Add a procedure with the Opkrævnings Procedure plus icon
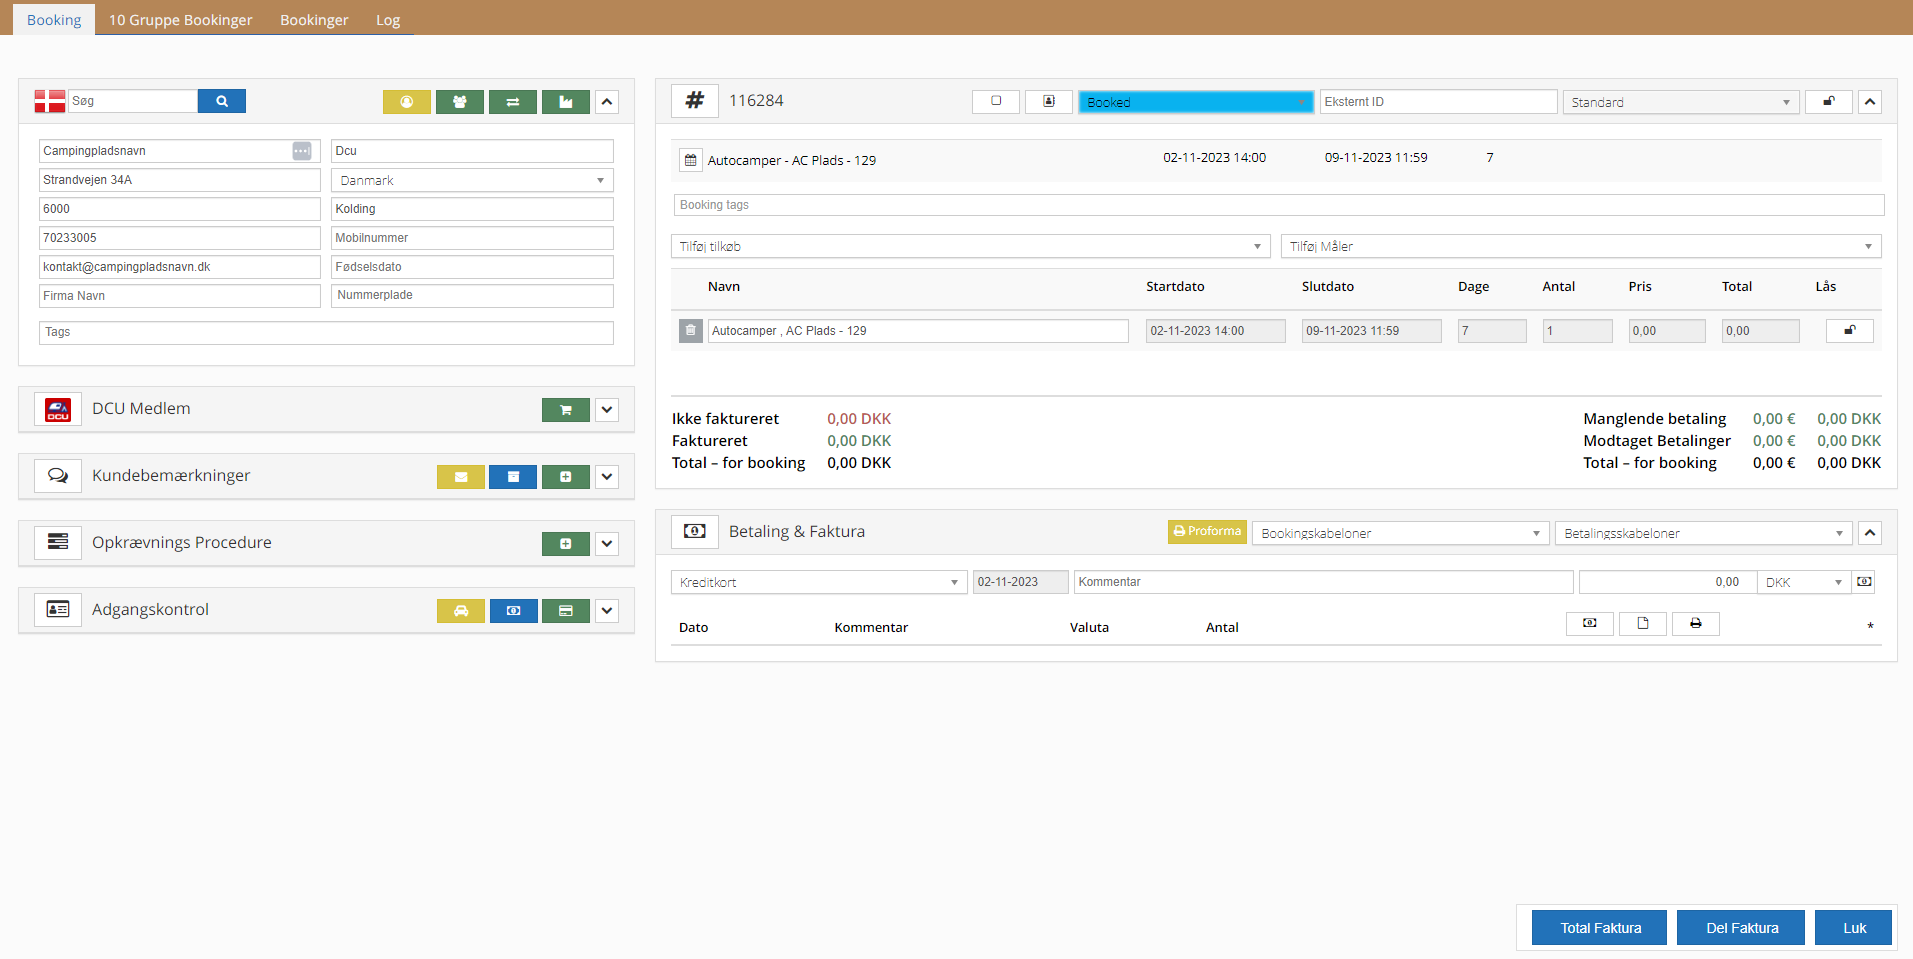The image size is (1913, 959). coord(565,544)
